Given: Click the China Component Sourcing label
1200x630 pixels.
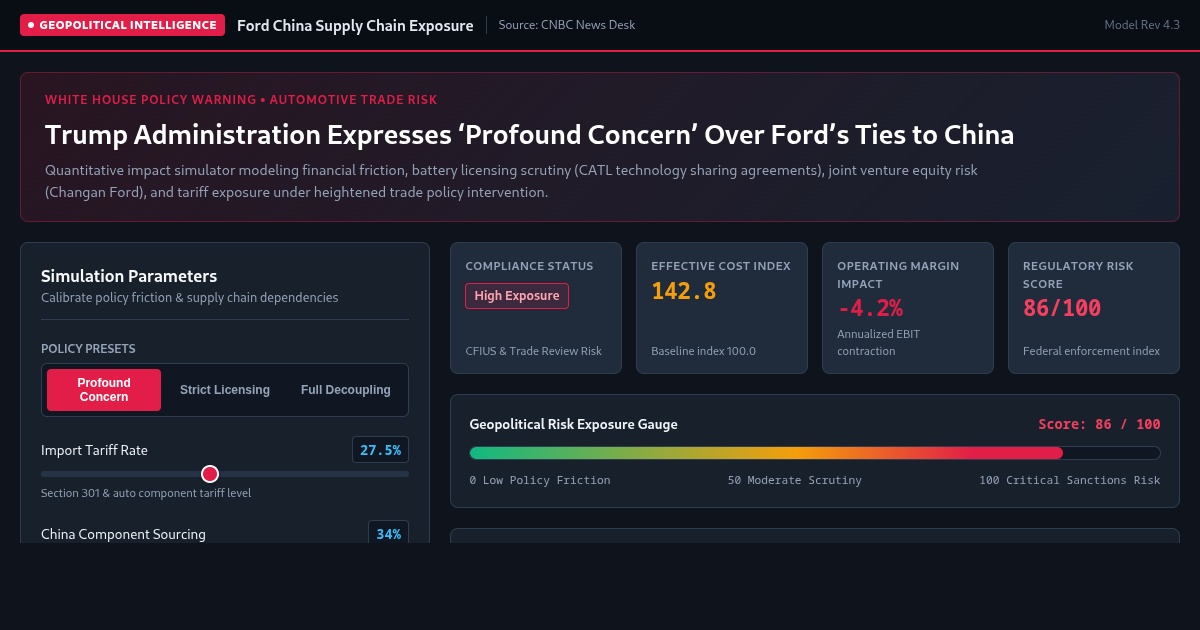Looking at the screenshot, I should (123, 534).
